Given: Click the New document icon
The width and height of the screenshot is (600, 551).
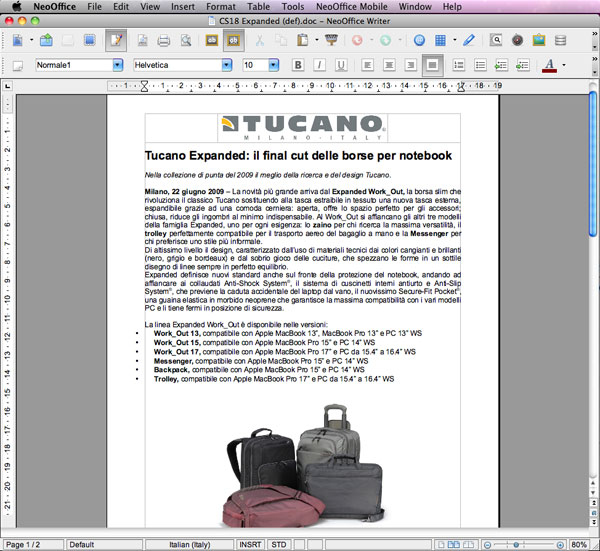Looking at the screenshot, I should click(18, 40).
